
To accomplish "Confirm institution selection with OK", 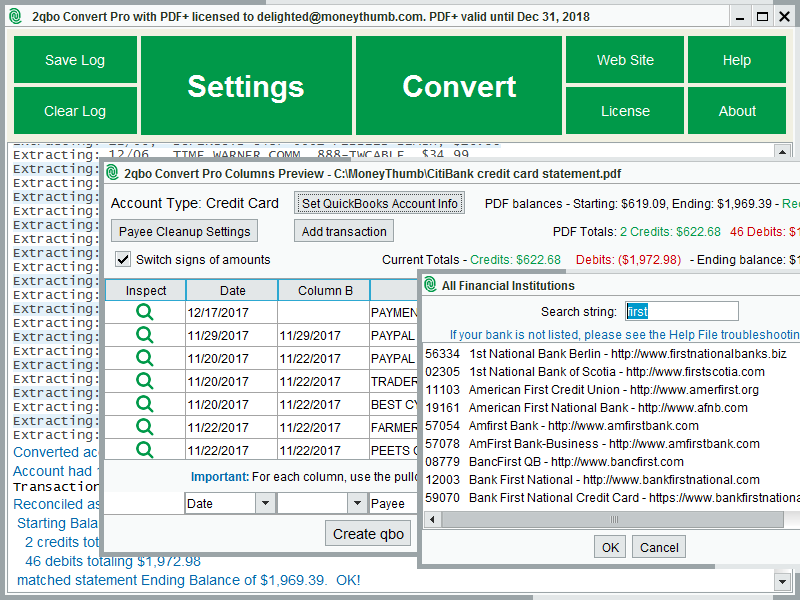I will click(x=610, y=547).
